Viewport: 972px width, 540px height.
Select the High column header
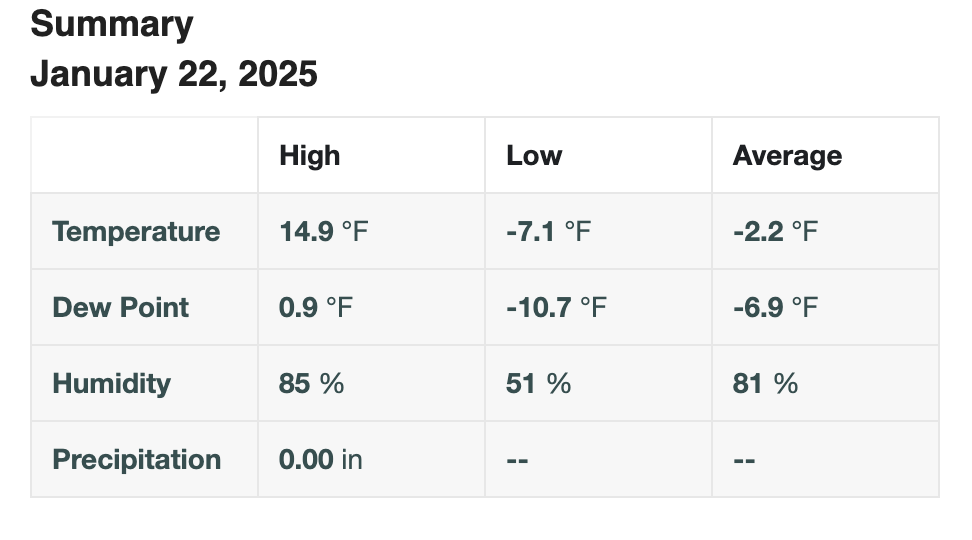pyautogui.click(x=309, y=155)
